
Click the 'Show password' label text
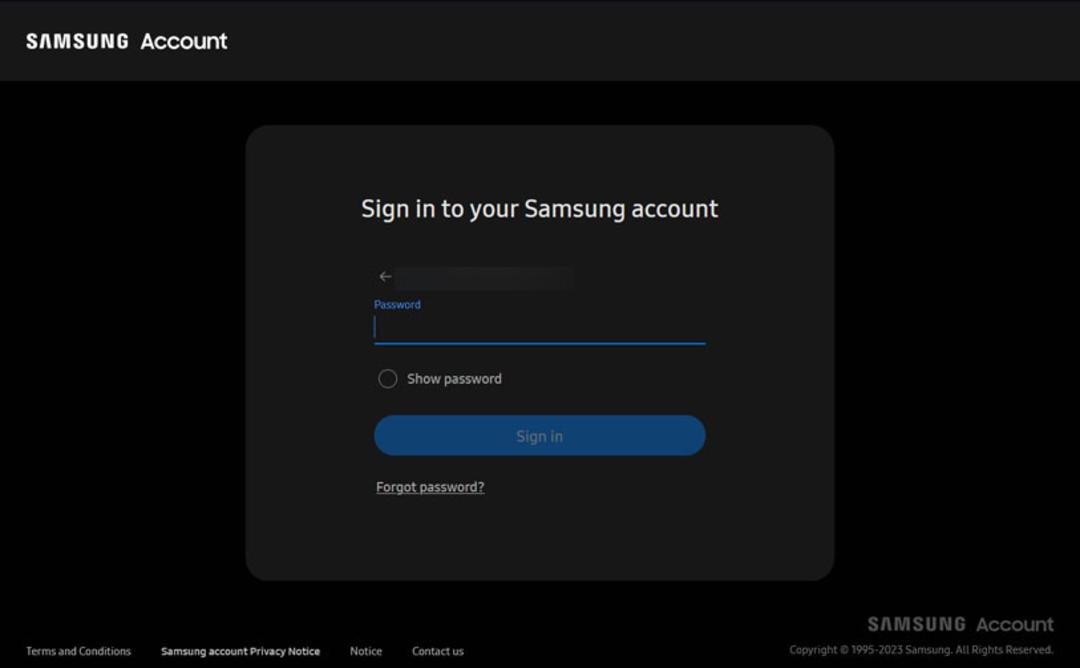[x=454, y=379]
